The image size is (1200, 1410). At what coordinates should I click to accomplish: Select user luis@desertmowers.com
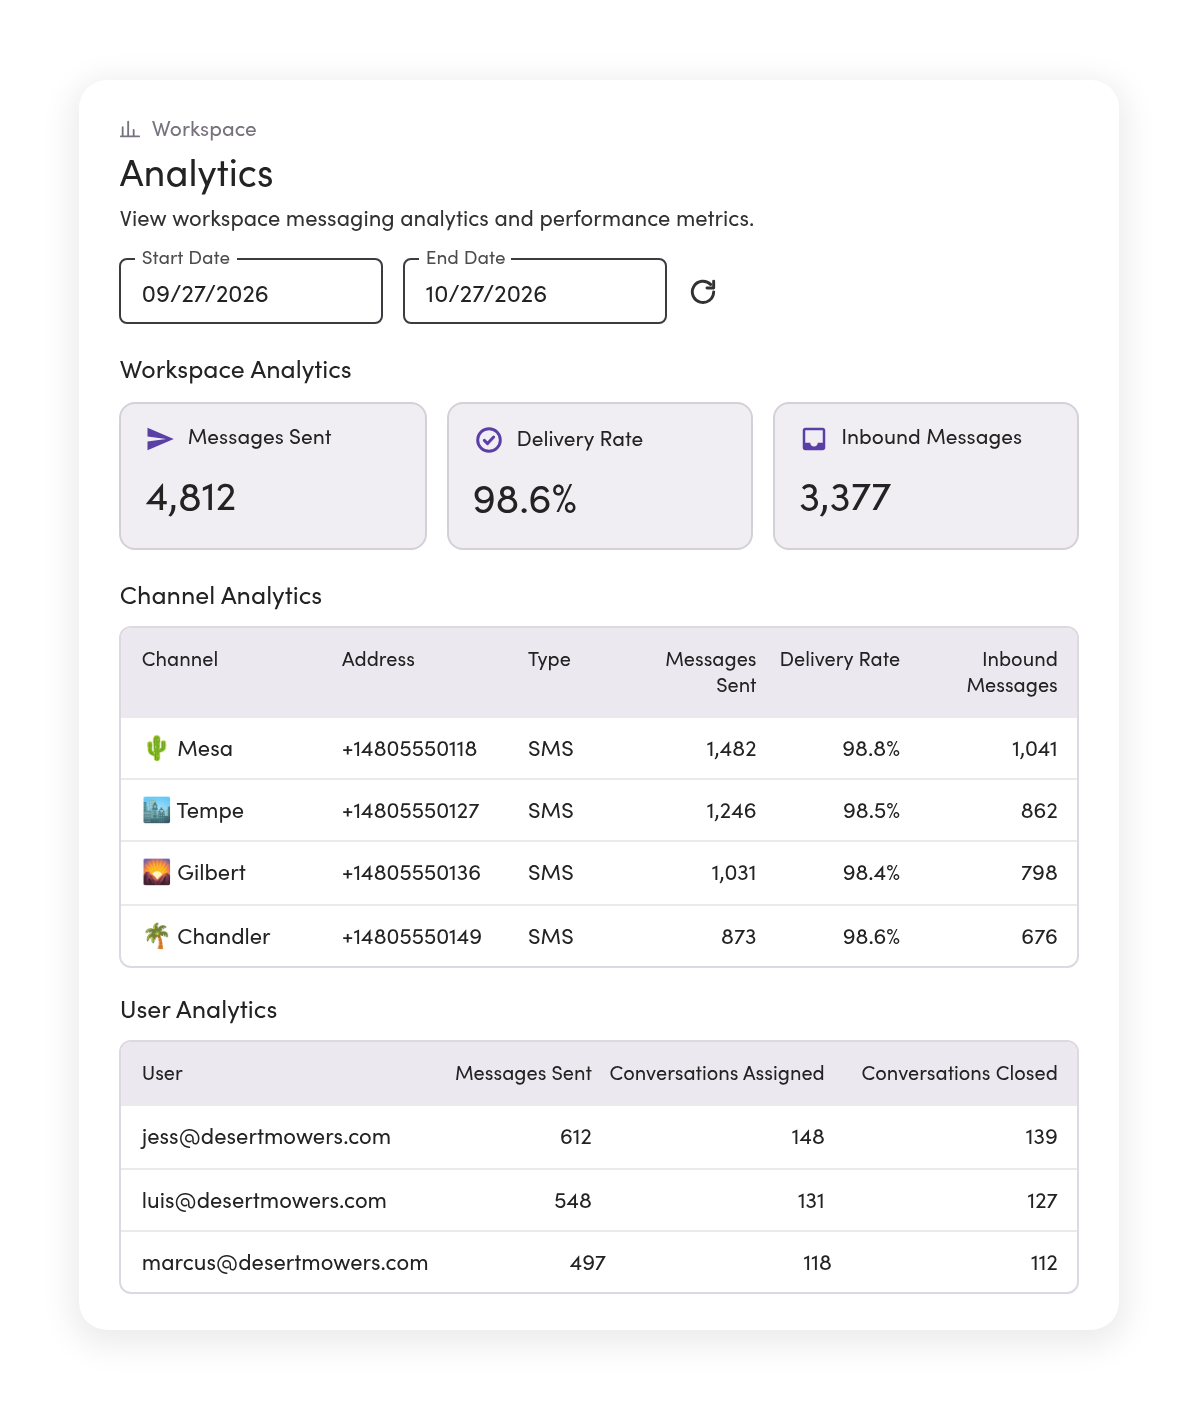[264, 1200]
